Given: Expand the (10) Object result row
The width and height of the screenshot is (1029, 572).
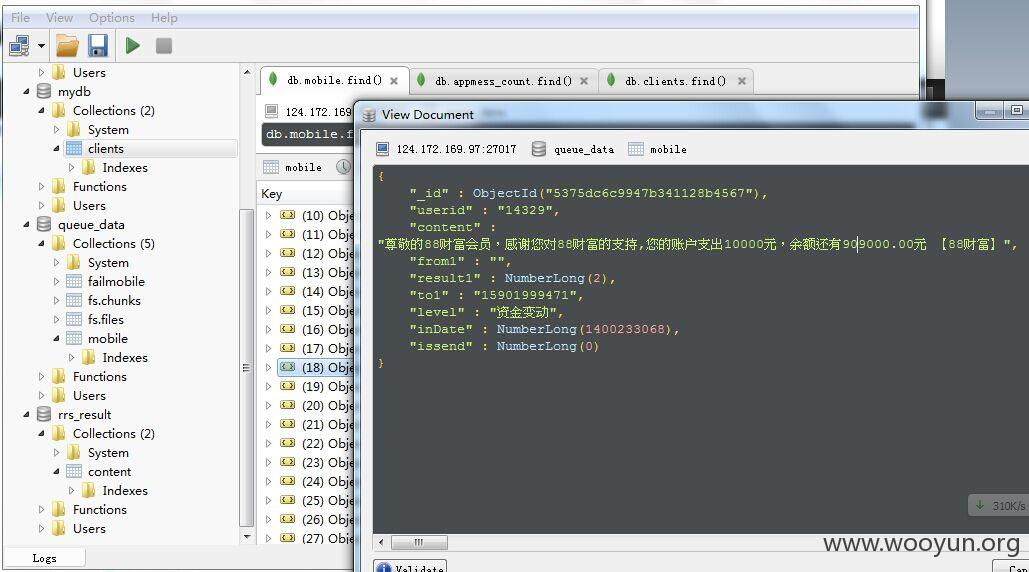Looking at the screenshot, I should [268, 215].
